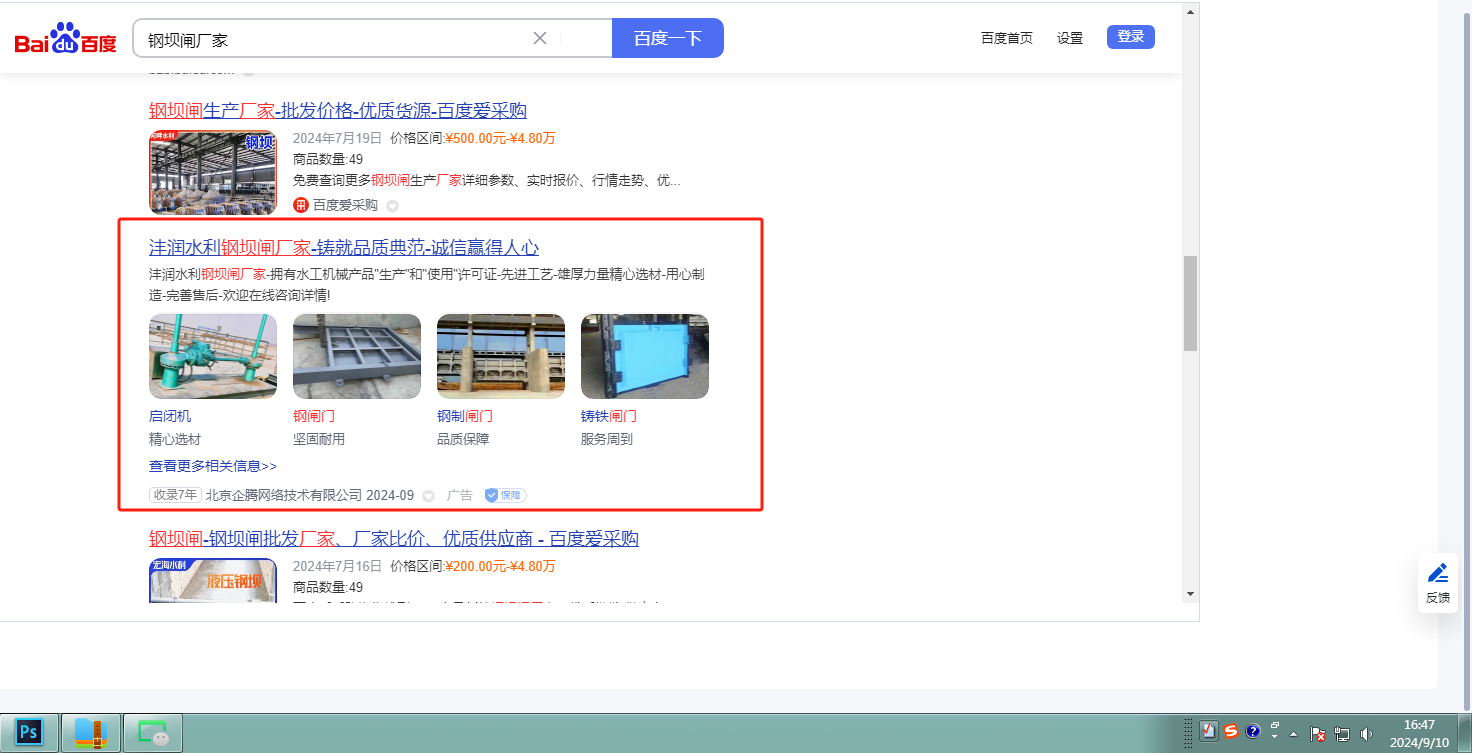
Task: Click the vertical scrollbar thumb
Action: pos(1190,303)
